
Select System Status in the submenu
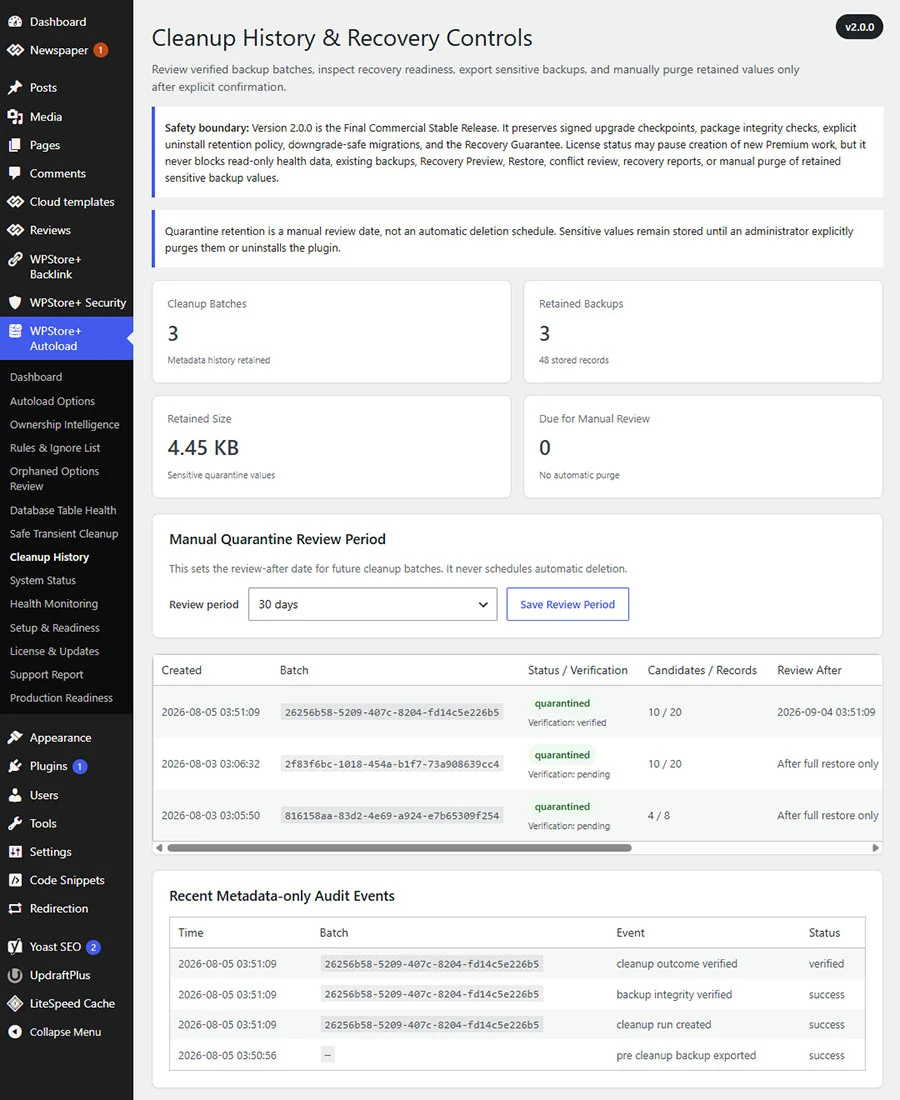coord(43,580)
